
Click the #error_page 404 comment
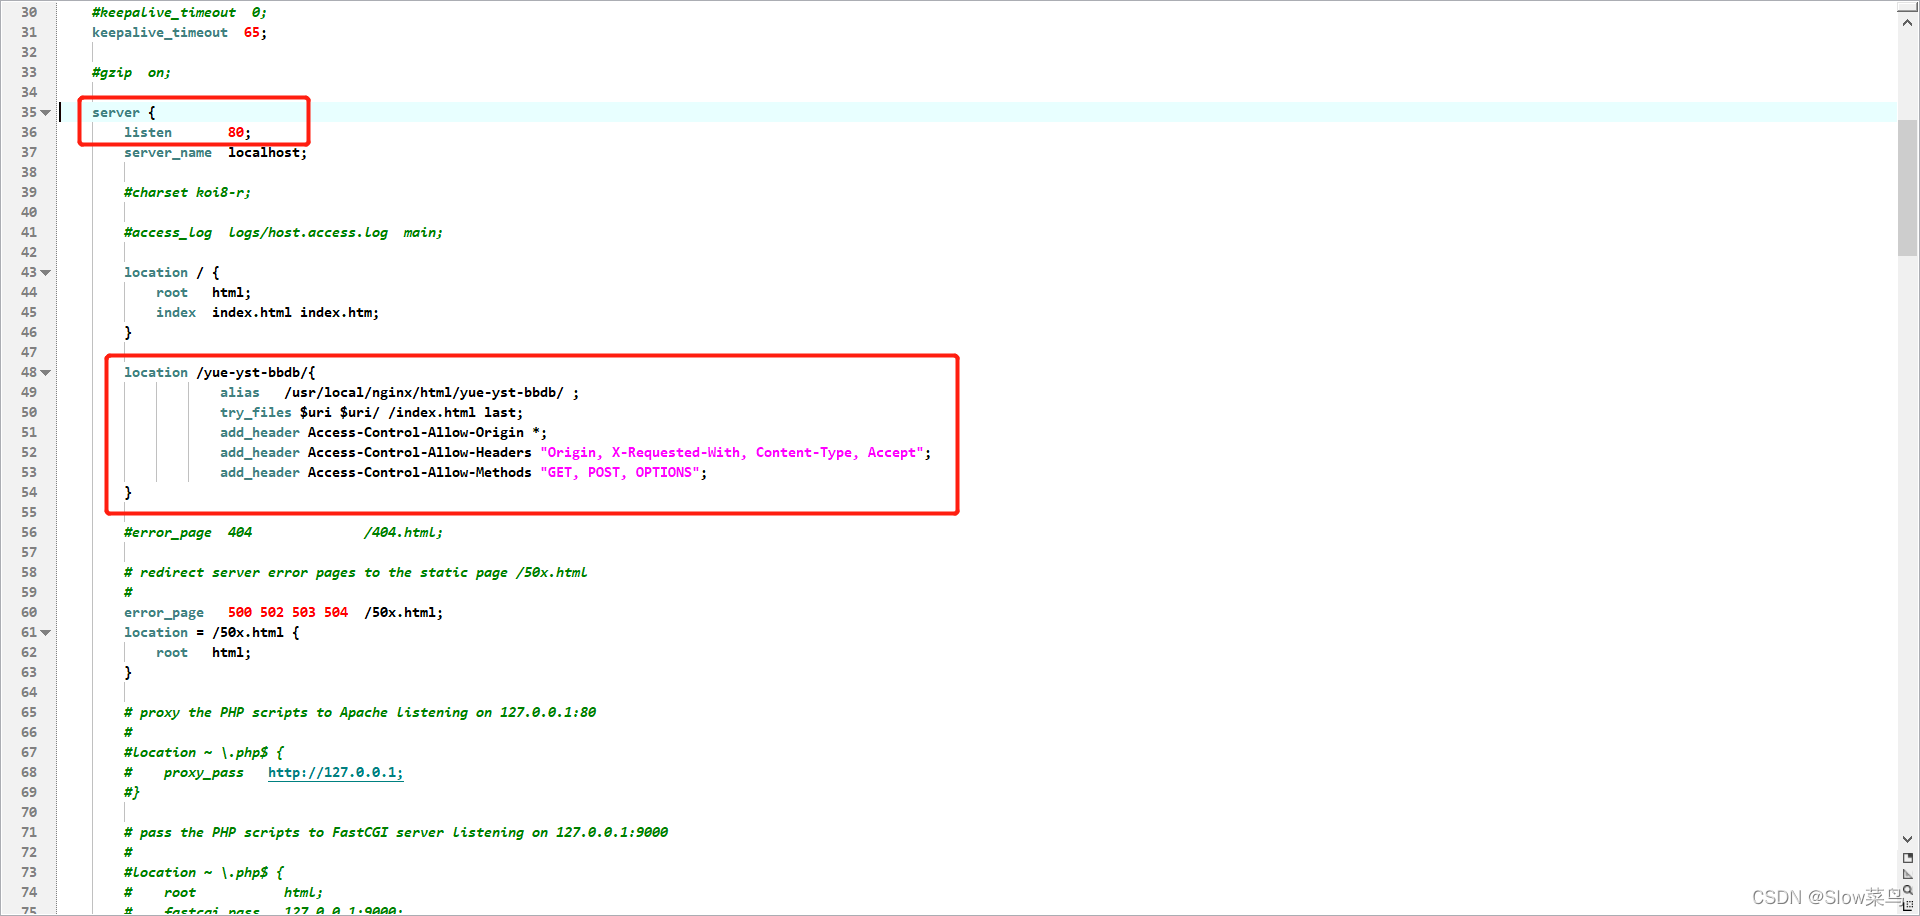(x=283, y=533)
